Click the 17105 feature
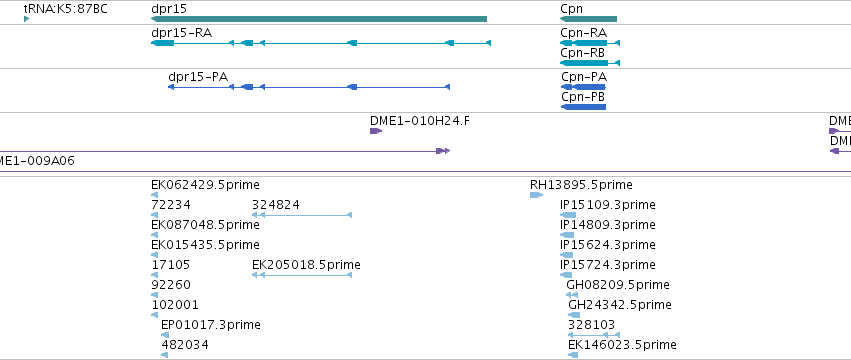 pyautogui.click(x=155, y=275)
